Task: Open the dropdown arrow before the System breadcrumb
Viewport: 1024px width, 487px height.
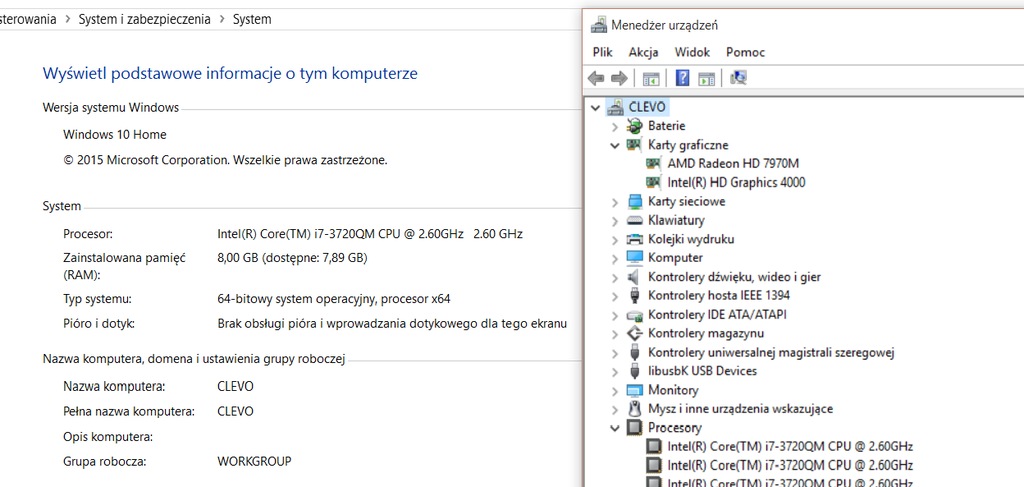Action: pos(222,20)
